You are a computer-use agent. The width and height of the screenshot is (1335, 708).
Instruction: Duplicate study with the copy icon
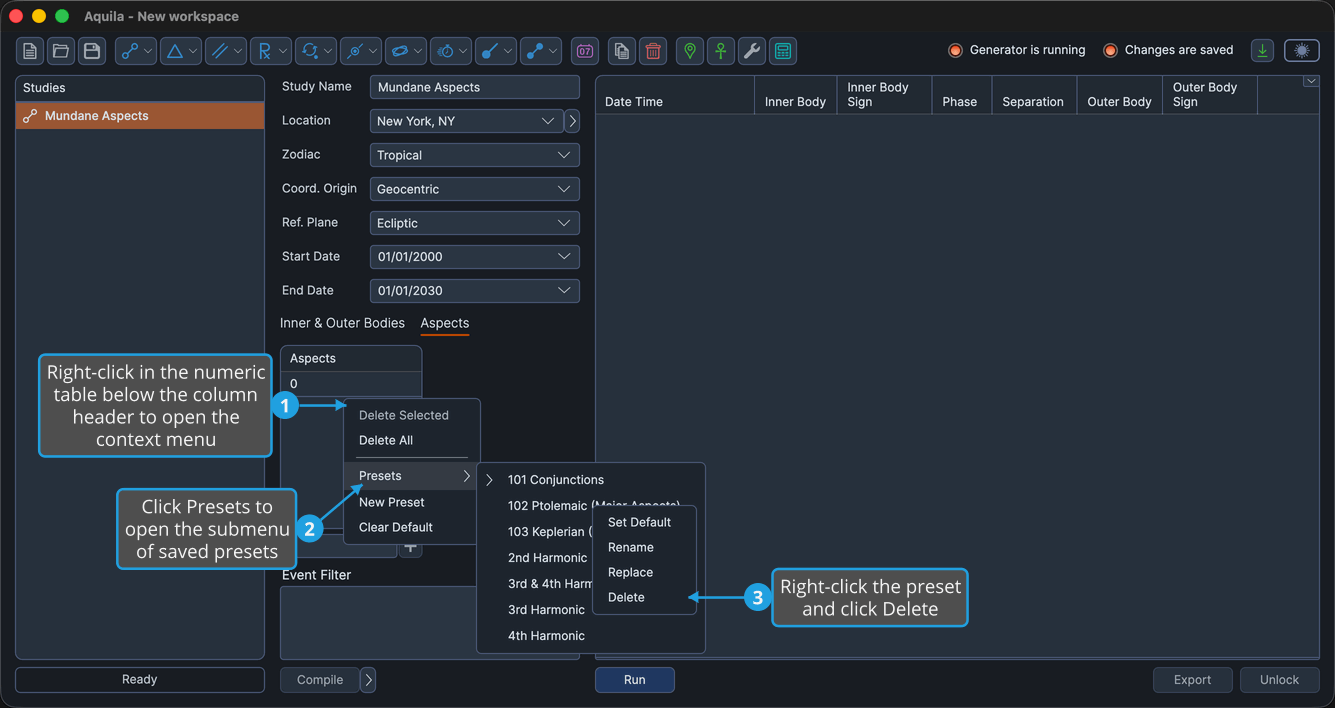(x=622, y=51)
